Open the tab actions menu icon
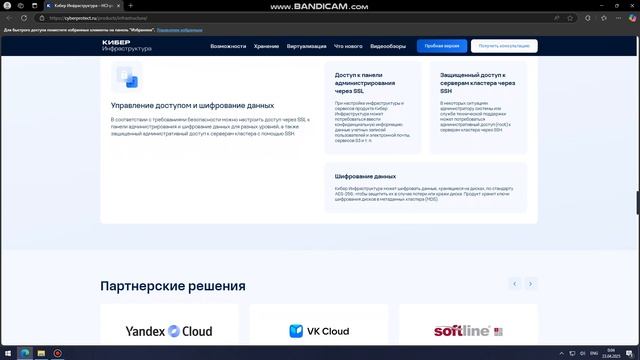Screen dimensions: 640x360 [35, 6]
